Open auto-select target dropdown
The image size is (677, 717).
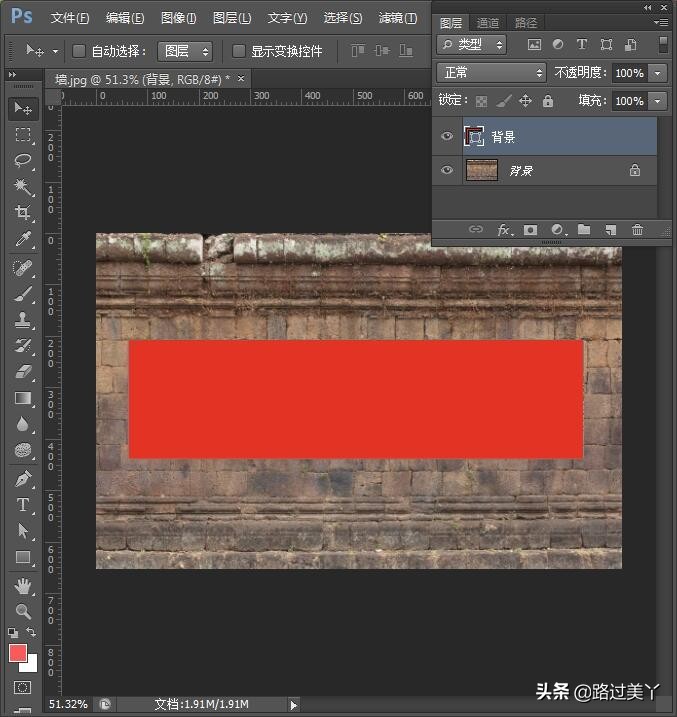click(x=185, y=51)
